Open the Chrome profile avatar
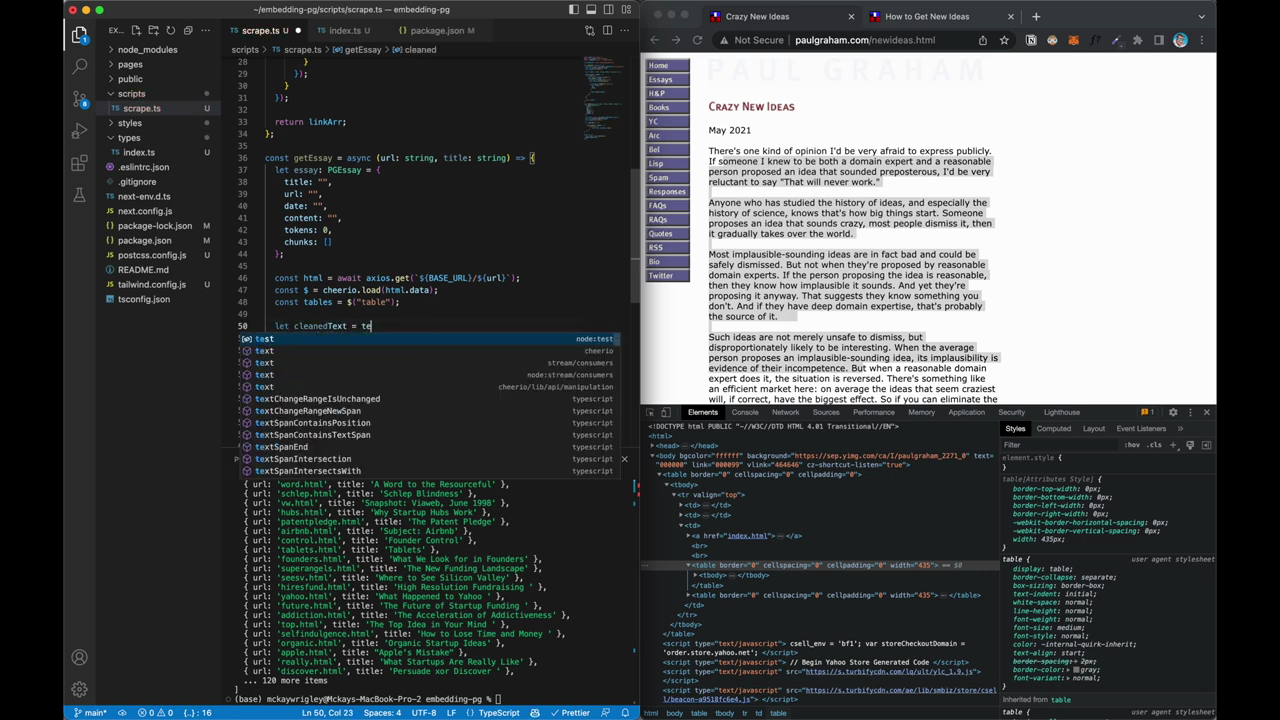The image size is (1280, 720). [1180, 40]
